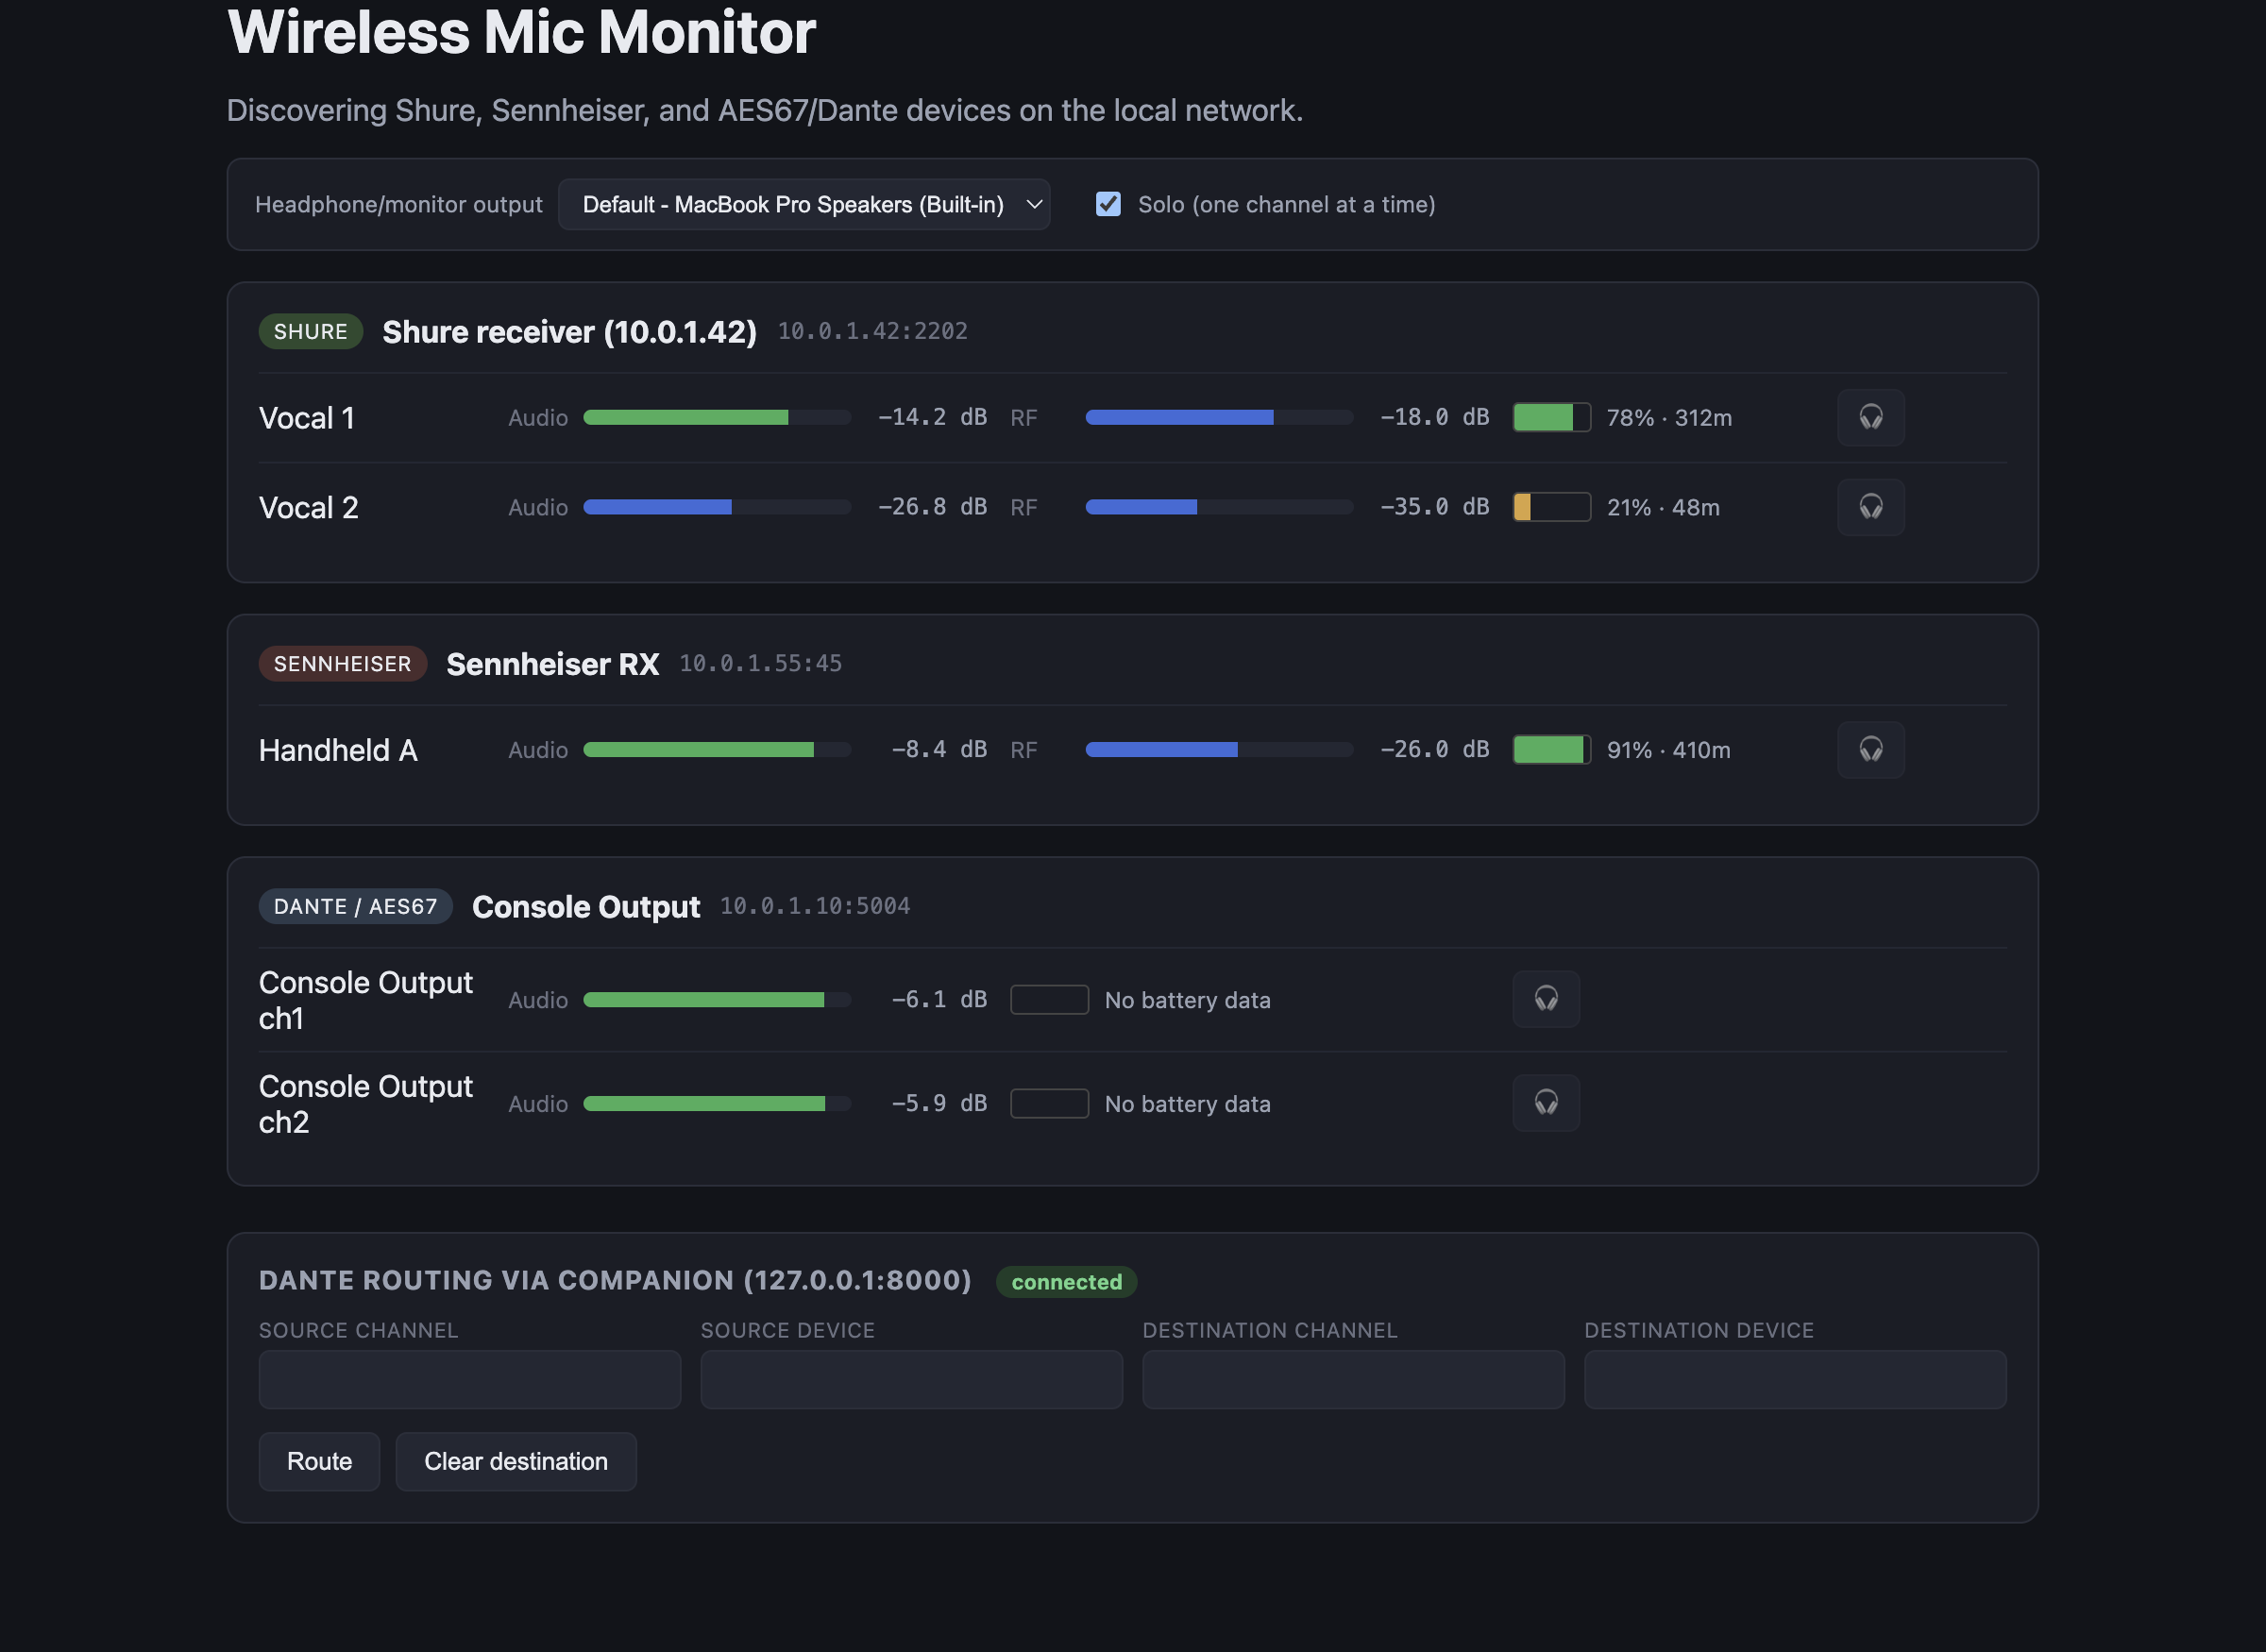Image resolution: width=2266 pixels, height=1652 pixels.
Task: Click the 21% · 48m battery text
Action: (x=1663, y=508)
